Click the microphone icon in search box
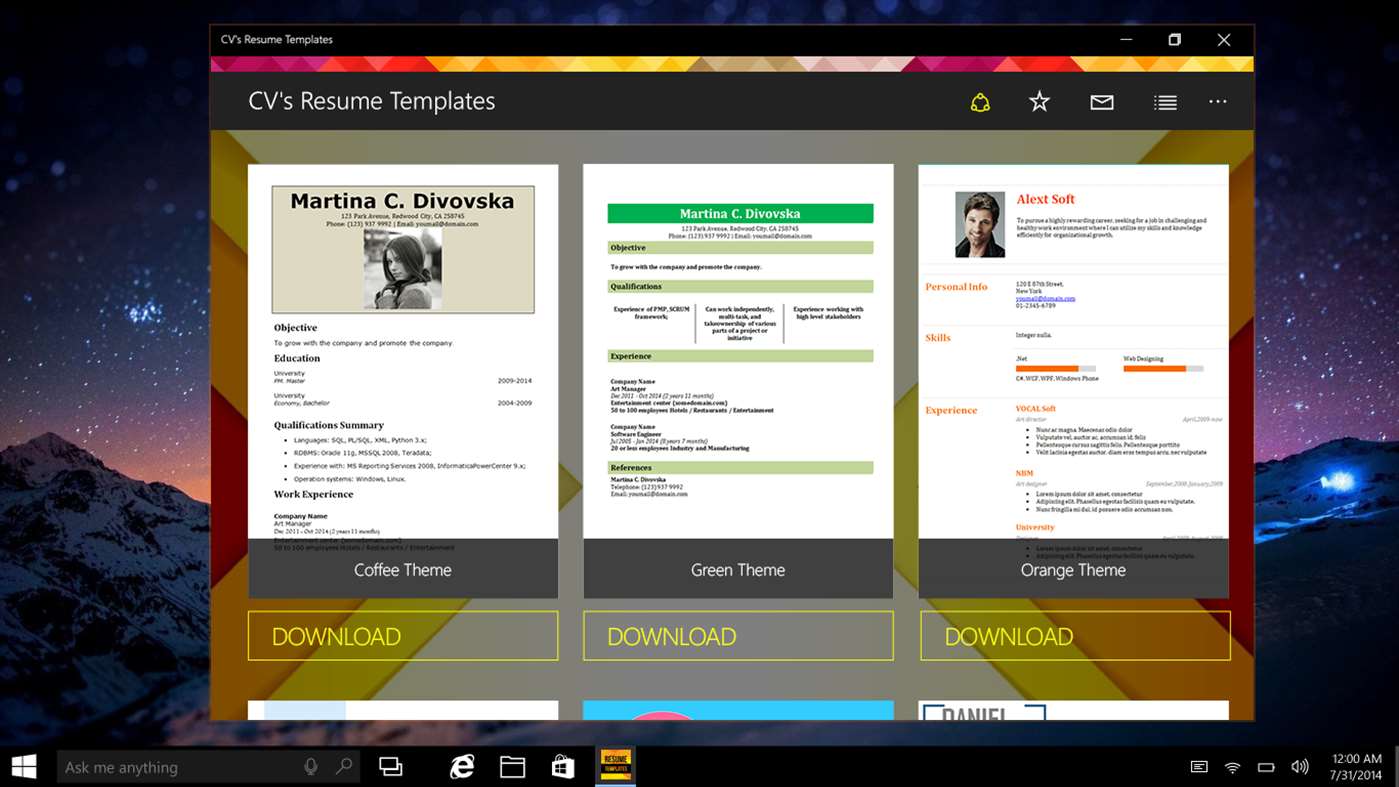1399x787 pixels. tap(311, 767)
